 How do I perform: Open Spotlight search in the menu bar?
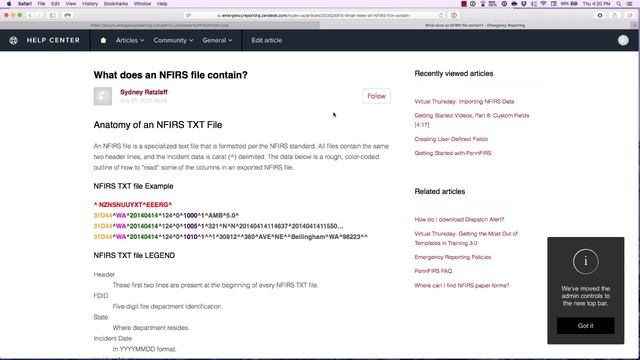pos(618,4)
